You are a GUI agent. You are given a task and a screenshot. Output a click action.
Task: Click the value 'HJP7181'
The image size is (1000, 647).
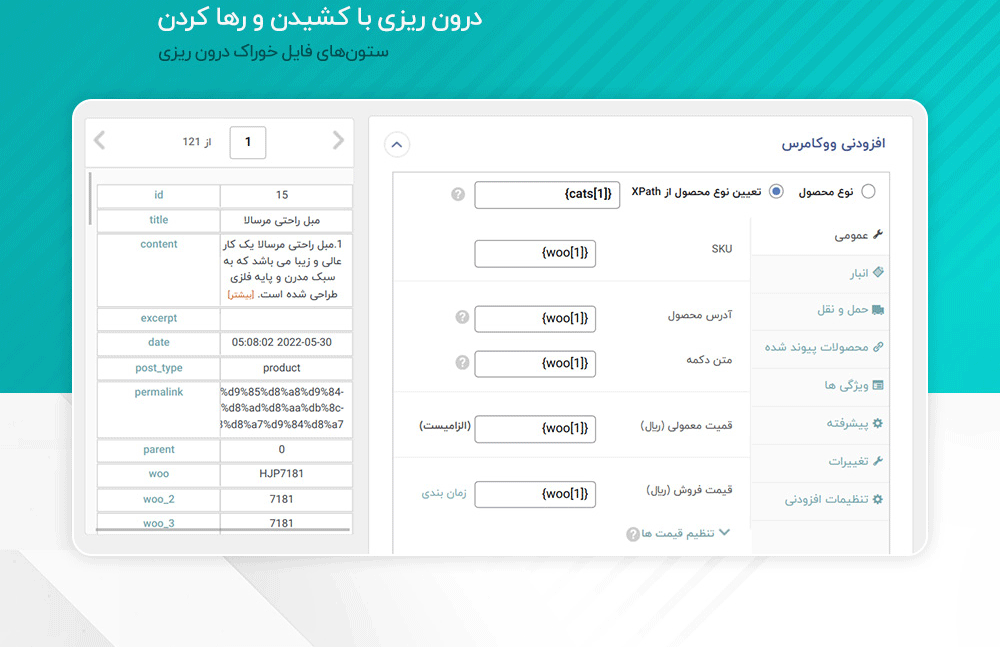(281, 473)
